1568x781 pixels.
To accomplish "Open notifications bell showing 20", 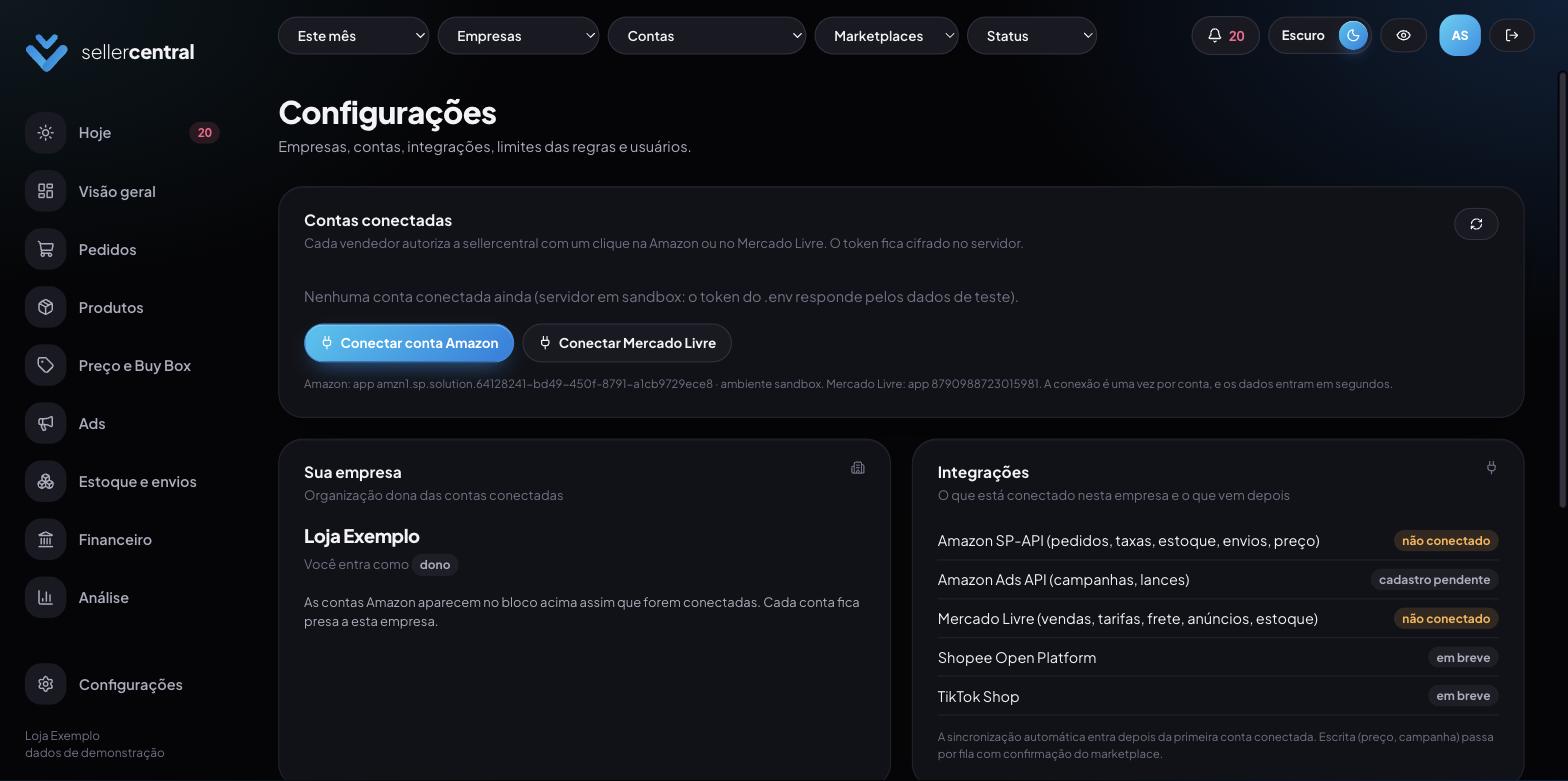I will click(x=1225, y=36).
